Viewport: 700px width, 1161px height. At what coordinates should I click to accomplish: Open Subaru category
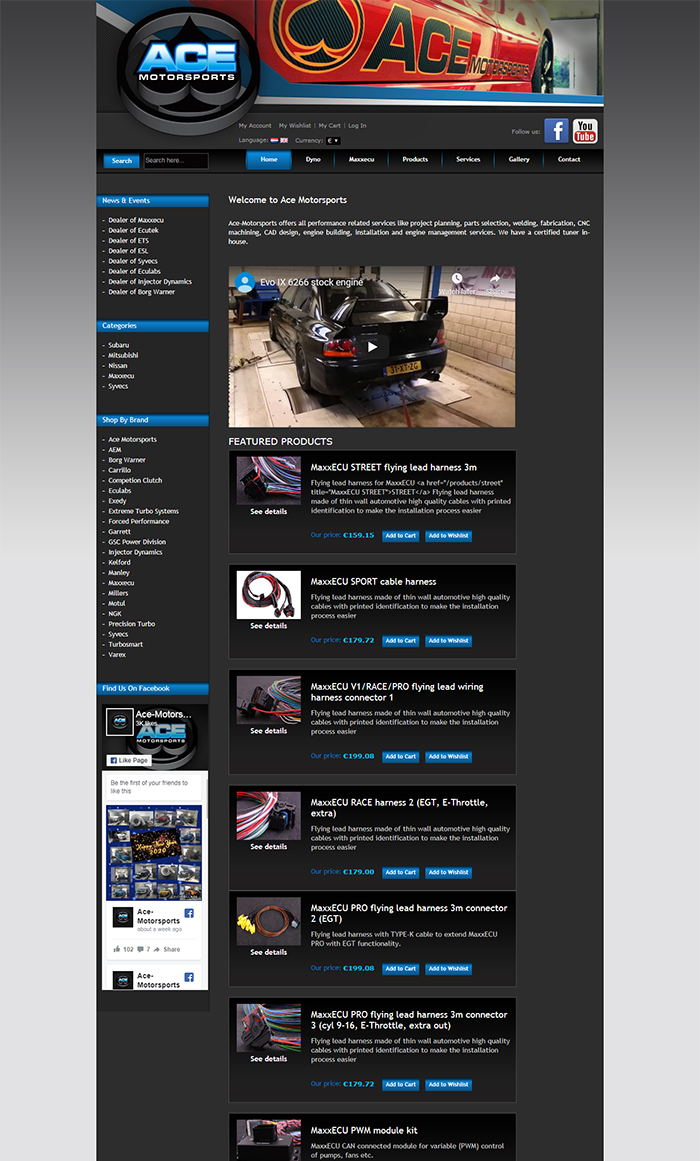119,345
